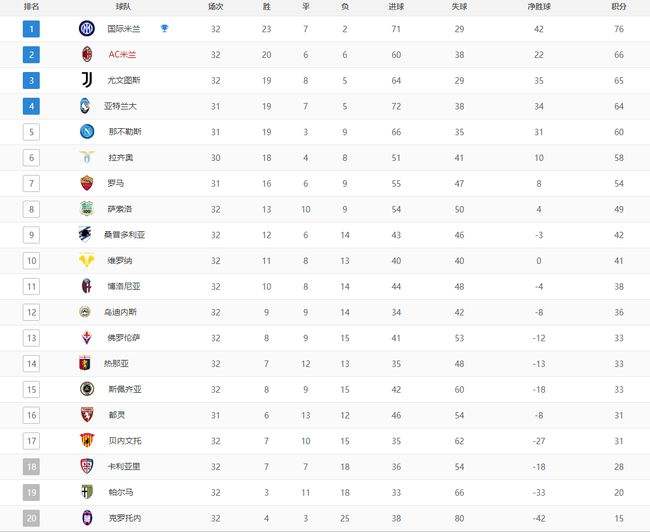
Task: Click the 积分 column header
Action: tap(618, 7)
